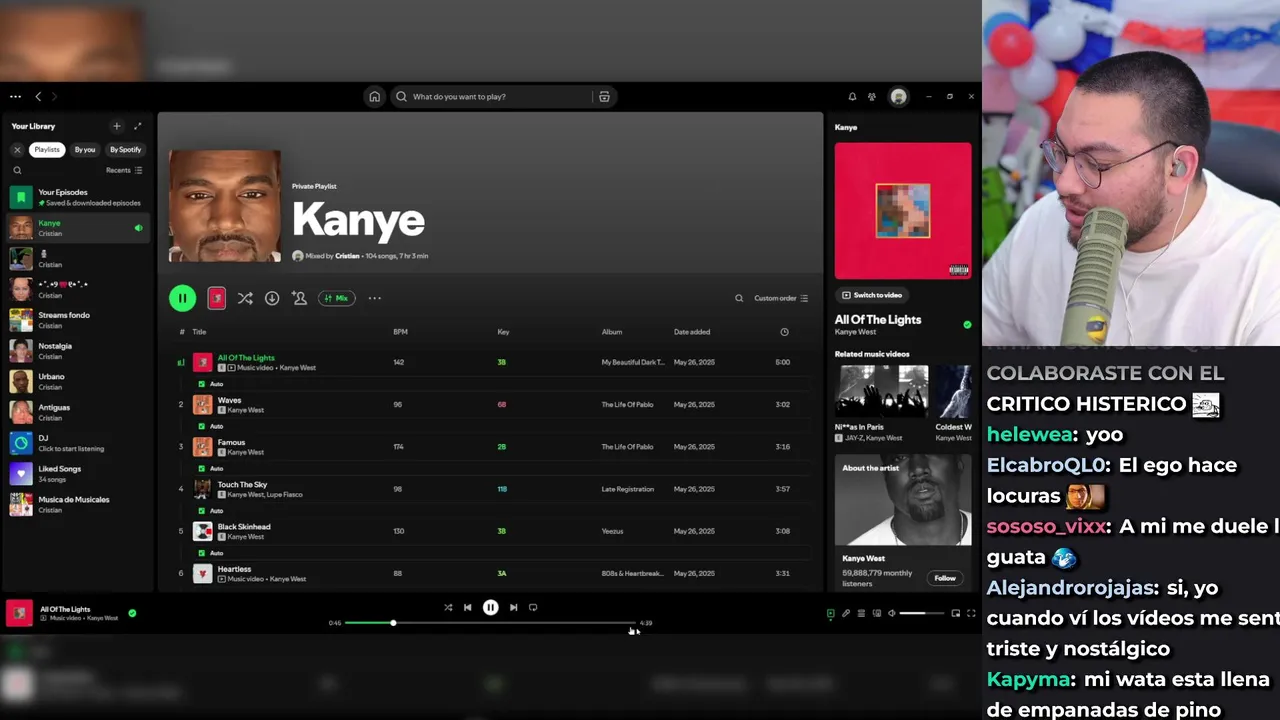Go back using the back arrow

coord(38,97)
